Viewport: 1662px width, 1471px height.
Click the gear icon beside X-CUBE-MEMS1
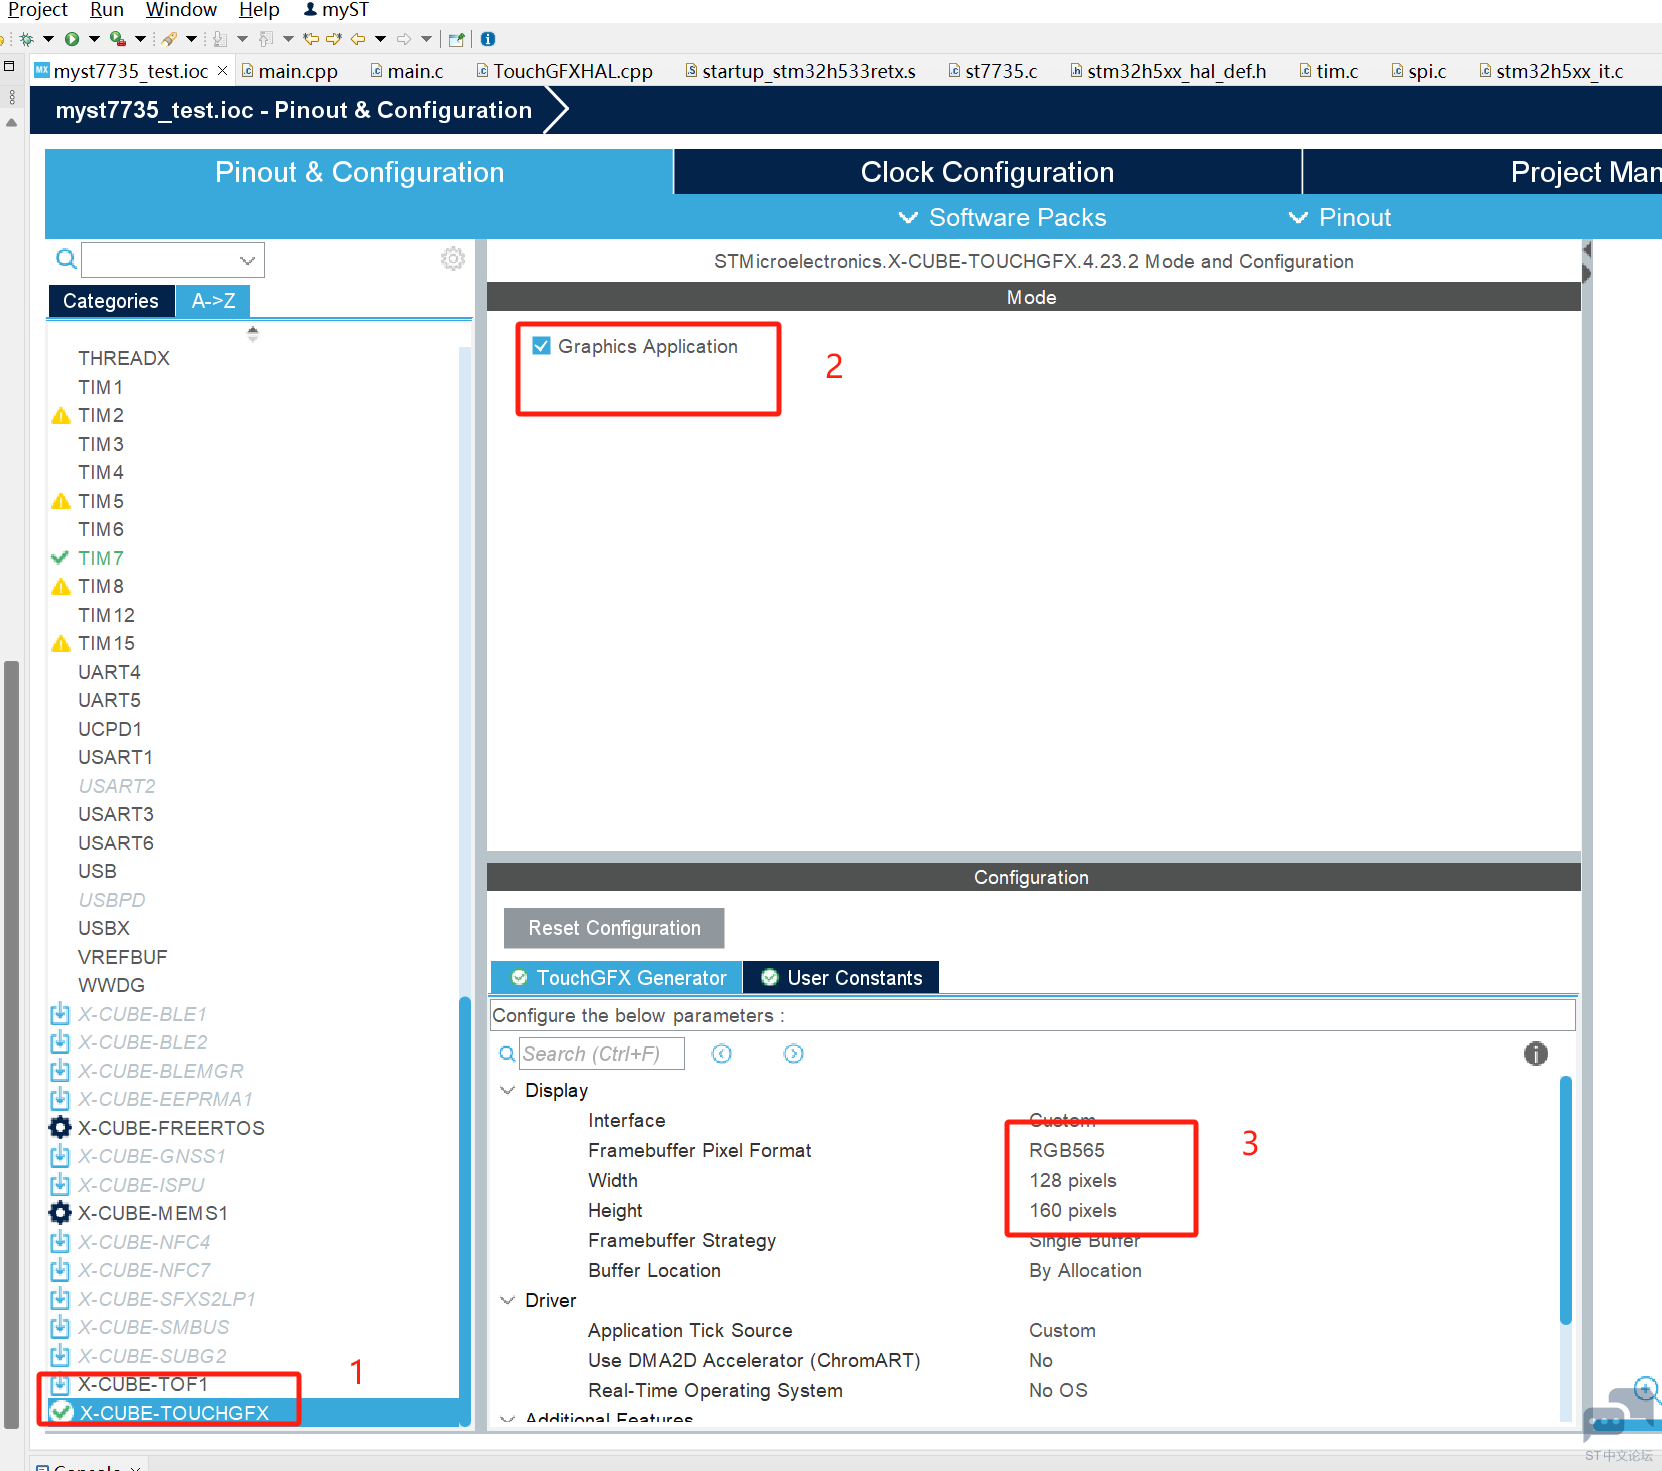(60, 1213)
